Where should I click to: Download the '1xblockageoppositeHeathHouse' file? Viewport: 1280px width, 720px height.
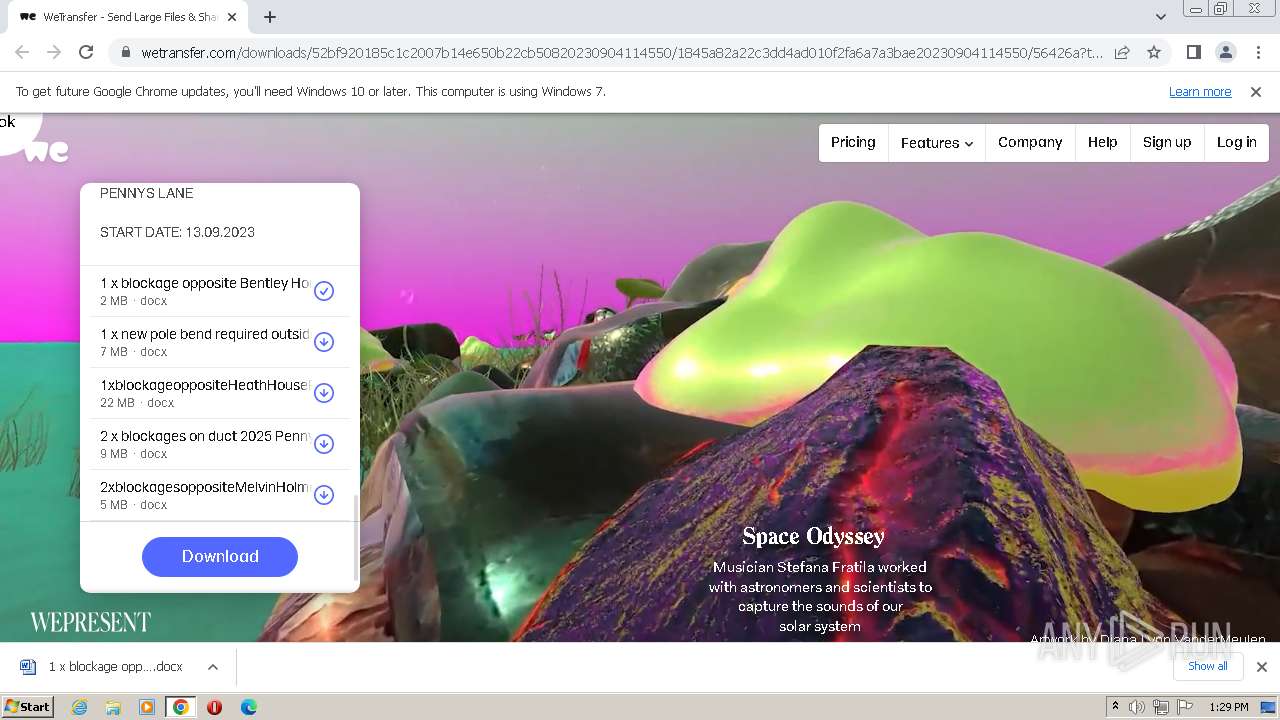[324, 393]
